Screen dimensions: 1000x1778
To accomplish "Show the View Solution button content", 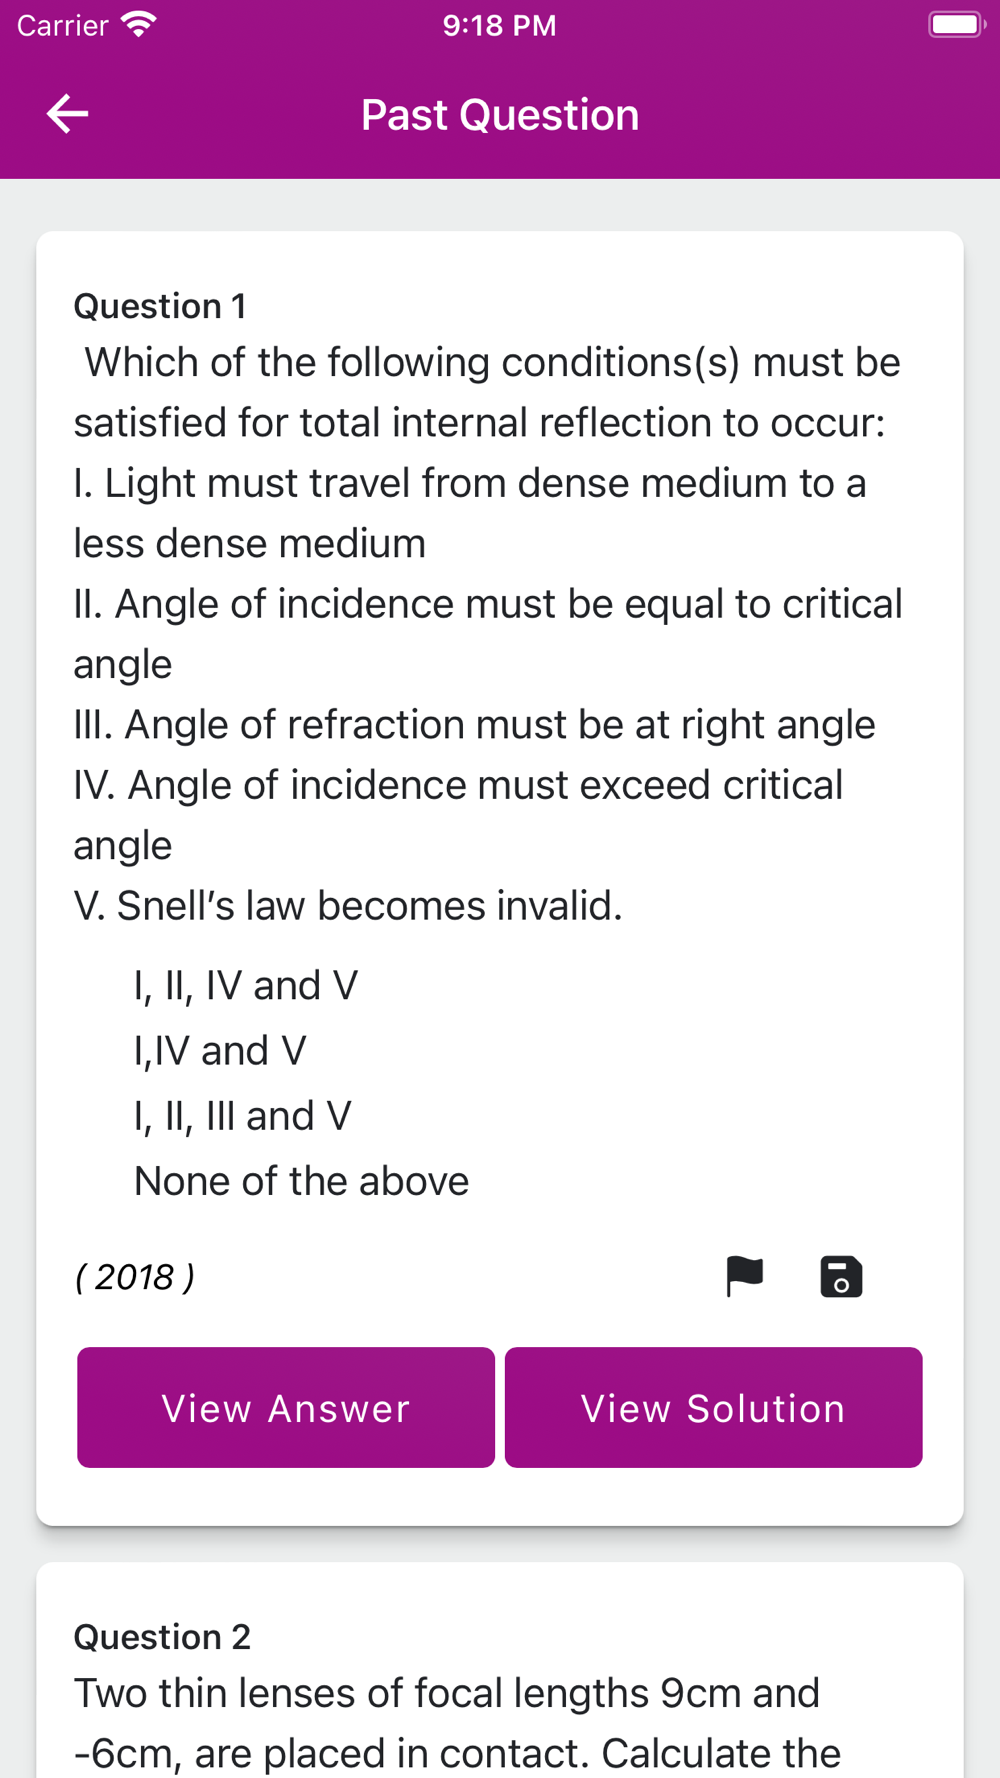I will click(x=714, y=1408).
